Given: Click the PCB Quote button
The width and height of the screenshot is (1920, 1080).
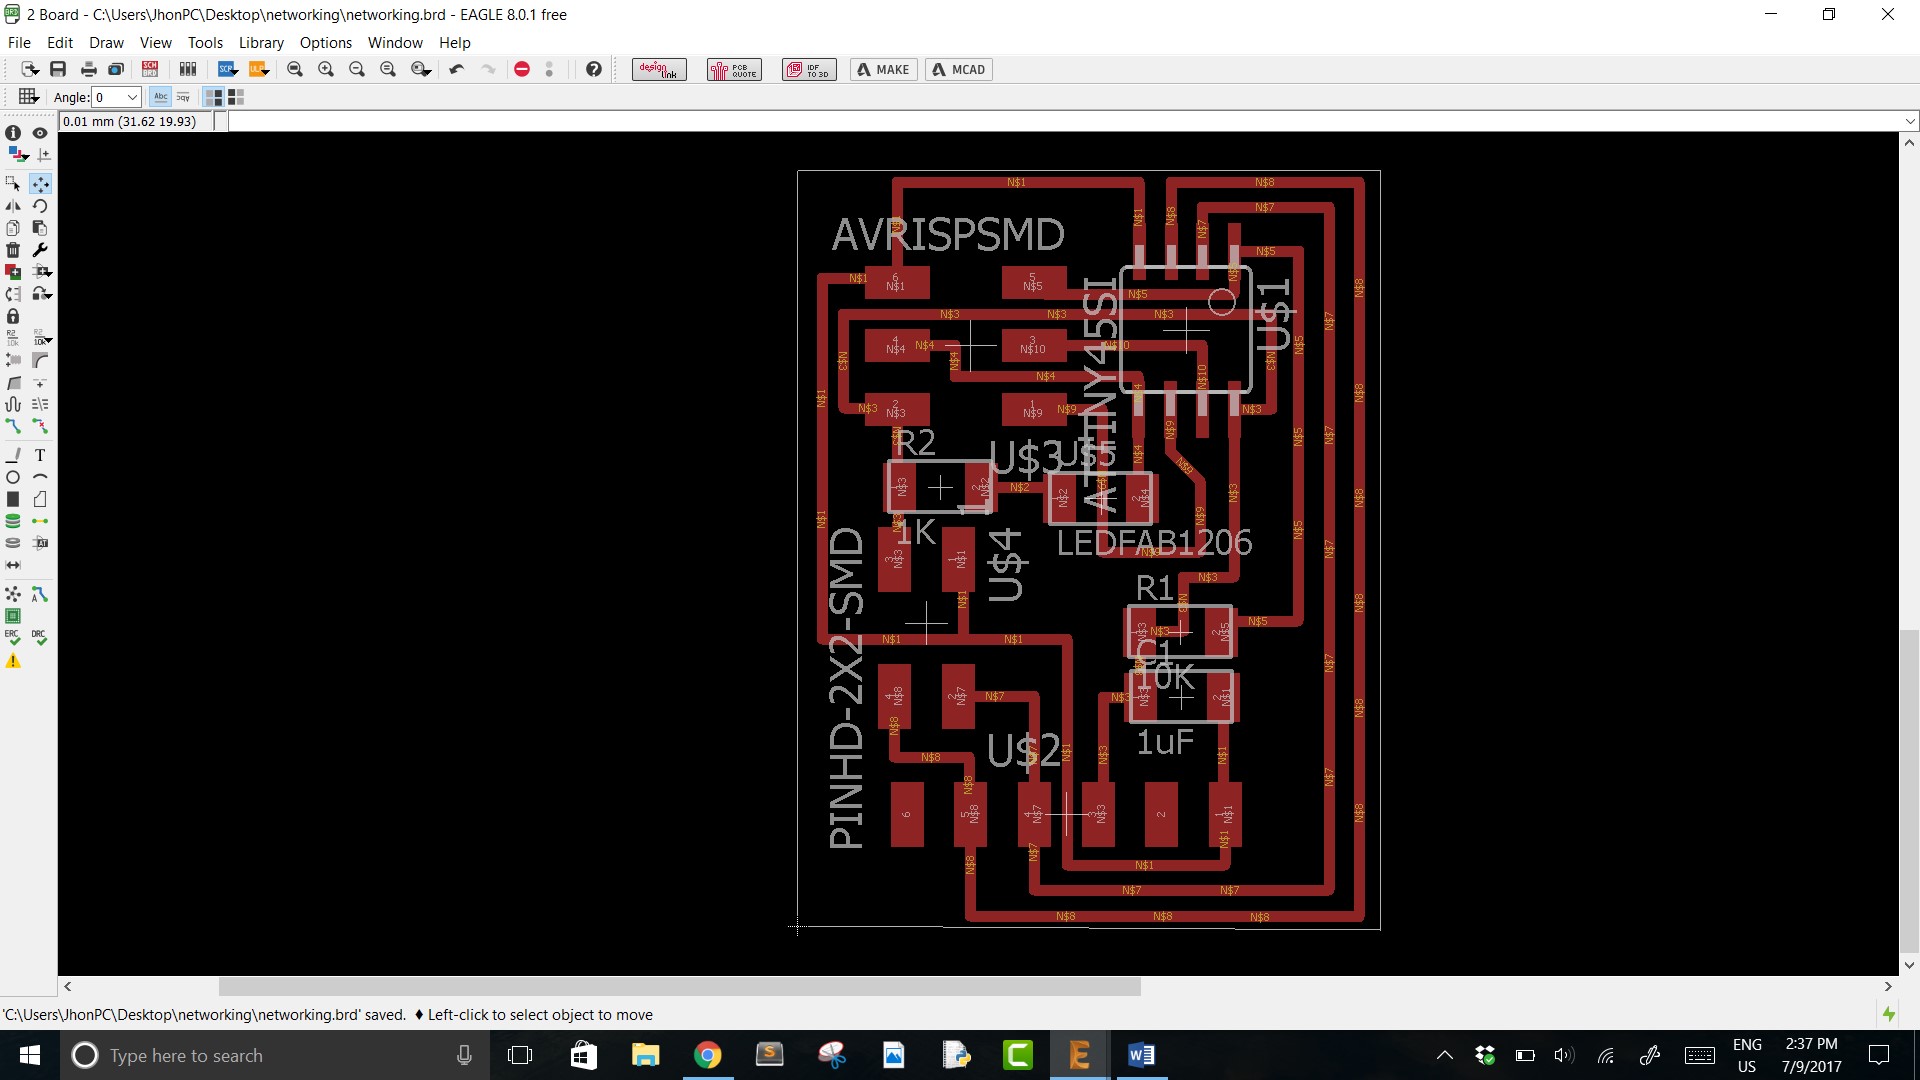Looking at the screenshot, I should (x=734, y=69).
